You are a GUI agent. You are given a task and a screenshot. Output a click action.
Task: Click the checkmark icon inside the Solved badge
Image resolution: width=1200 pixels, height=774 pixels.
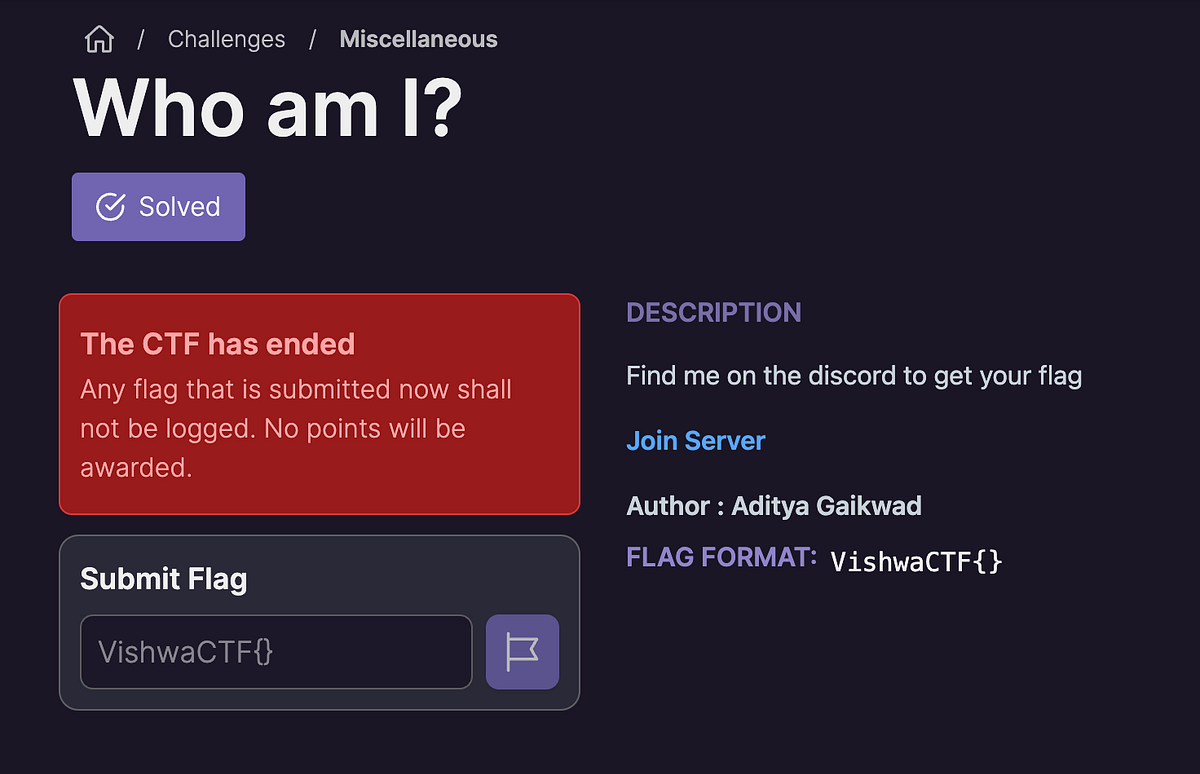(110, 206)
